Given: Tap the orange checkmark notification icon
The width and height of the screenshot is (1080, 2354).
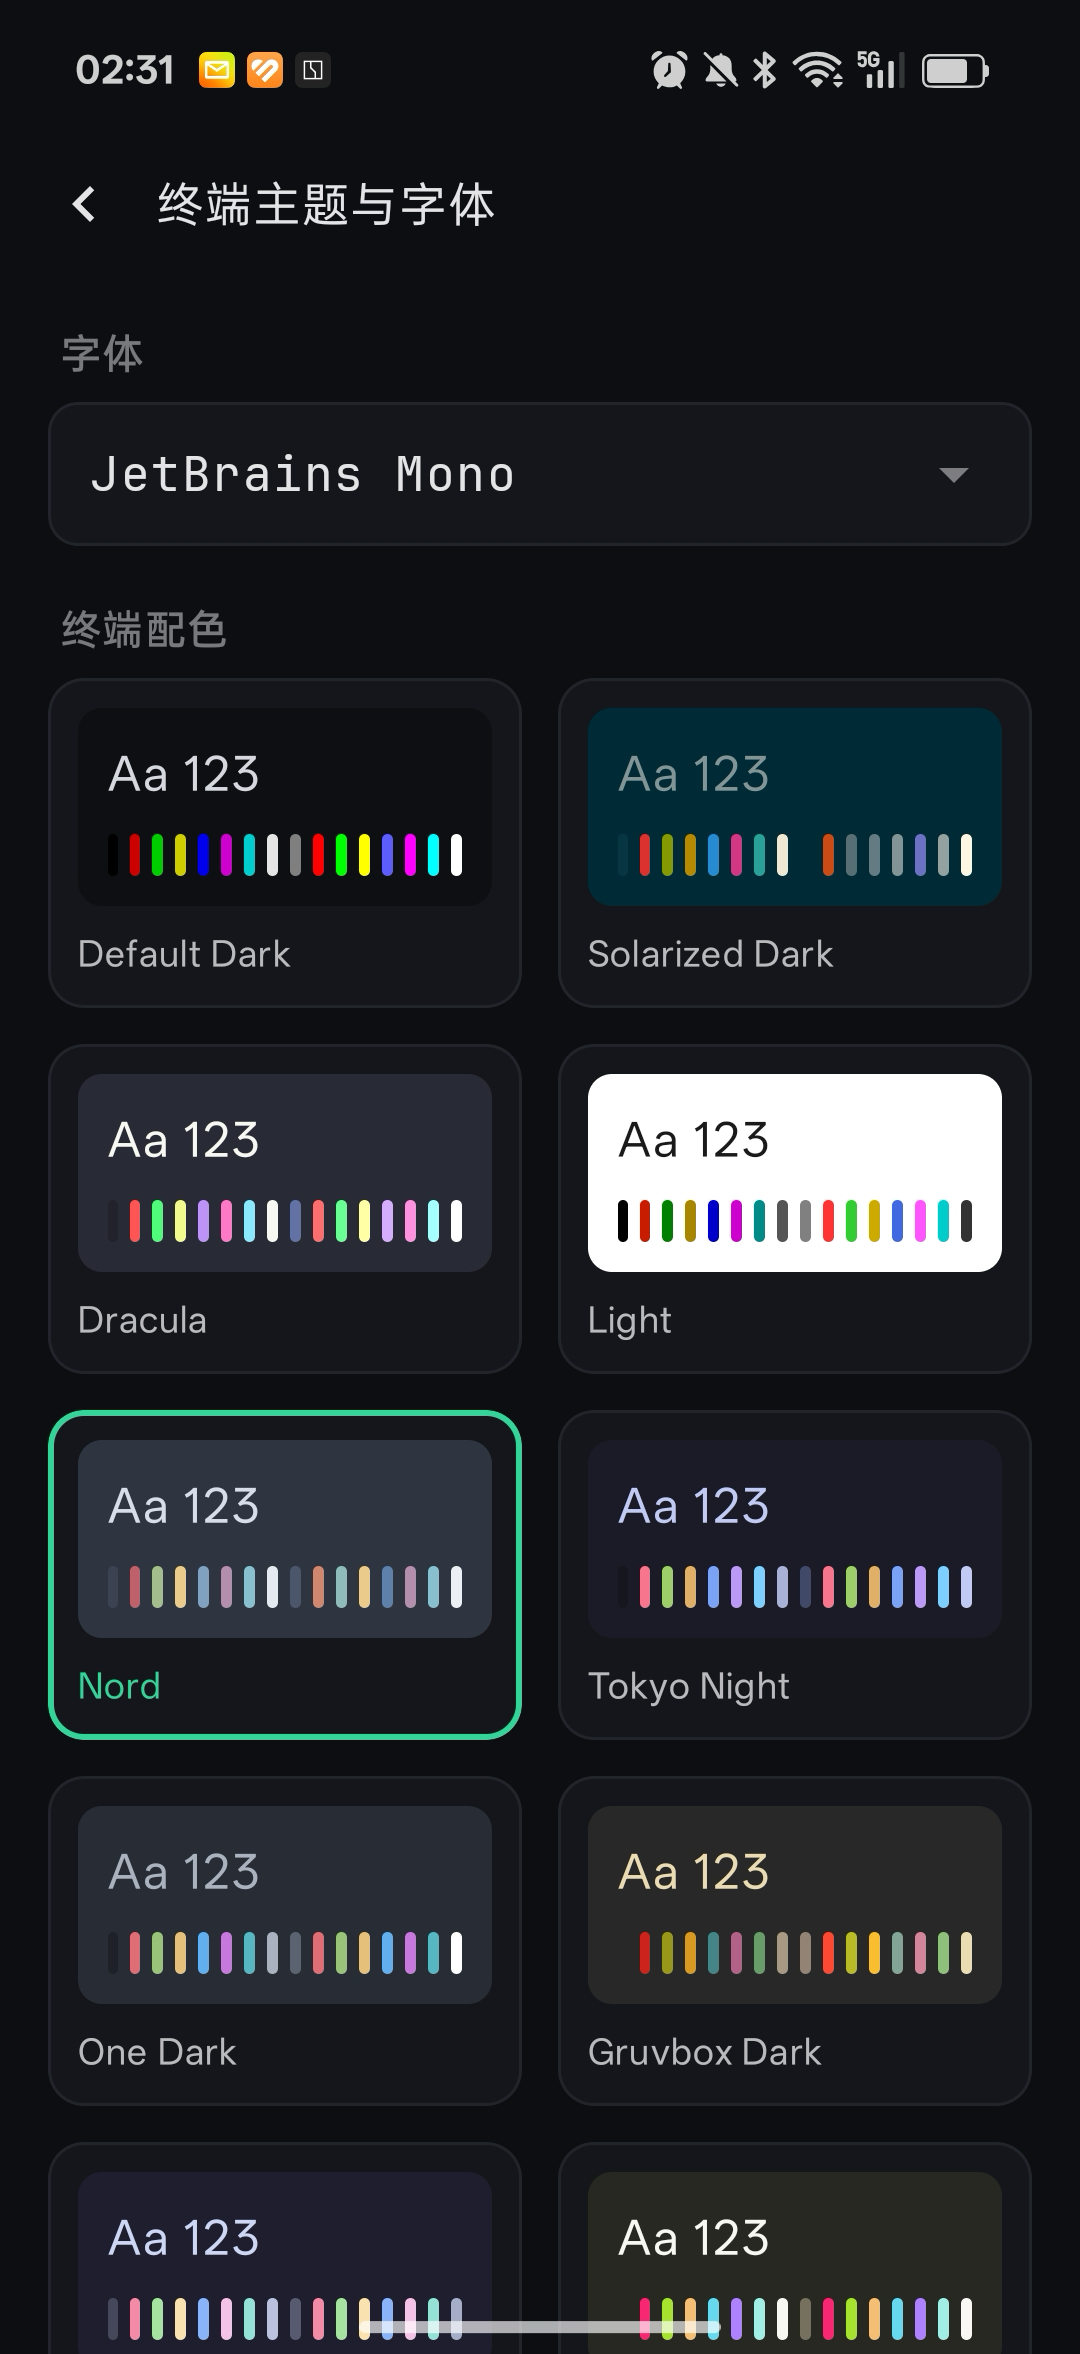Looking at the screenshot, I should click(265, 70).
